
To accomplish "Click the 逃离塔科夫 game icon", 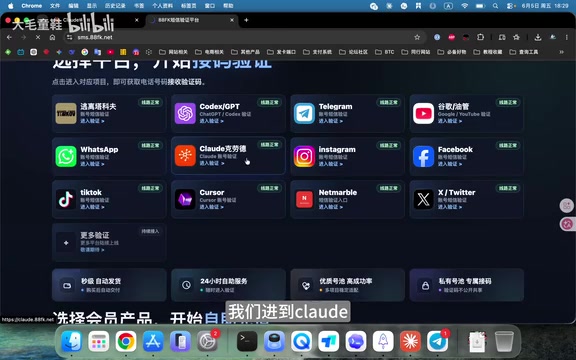I will pos(66,113).
